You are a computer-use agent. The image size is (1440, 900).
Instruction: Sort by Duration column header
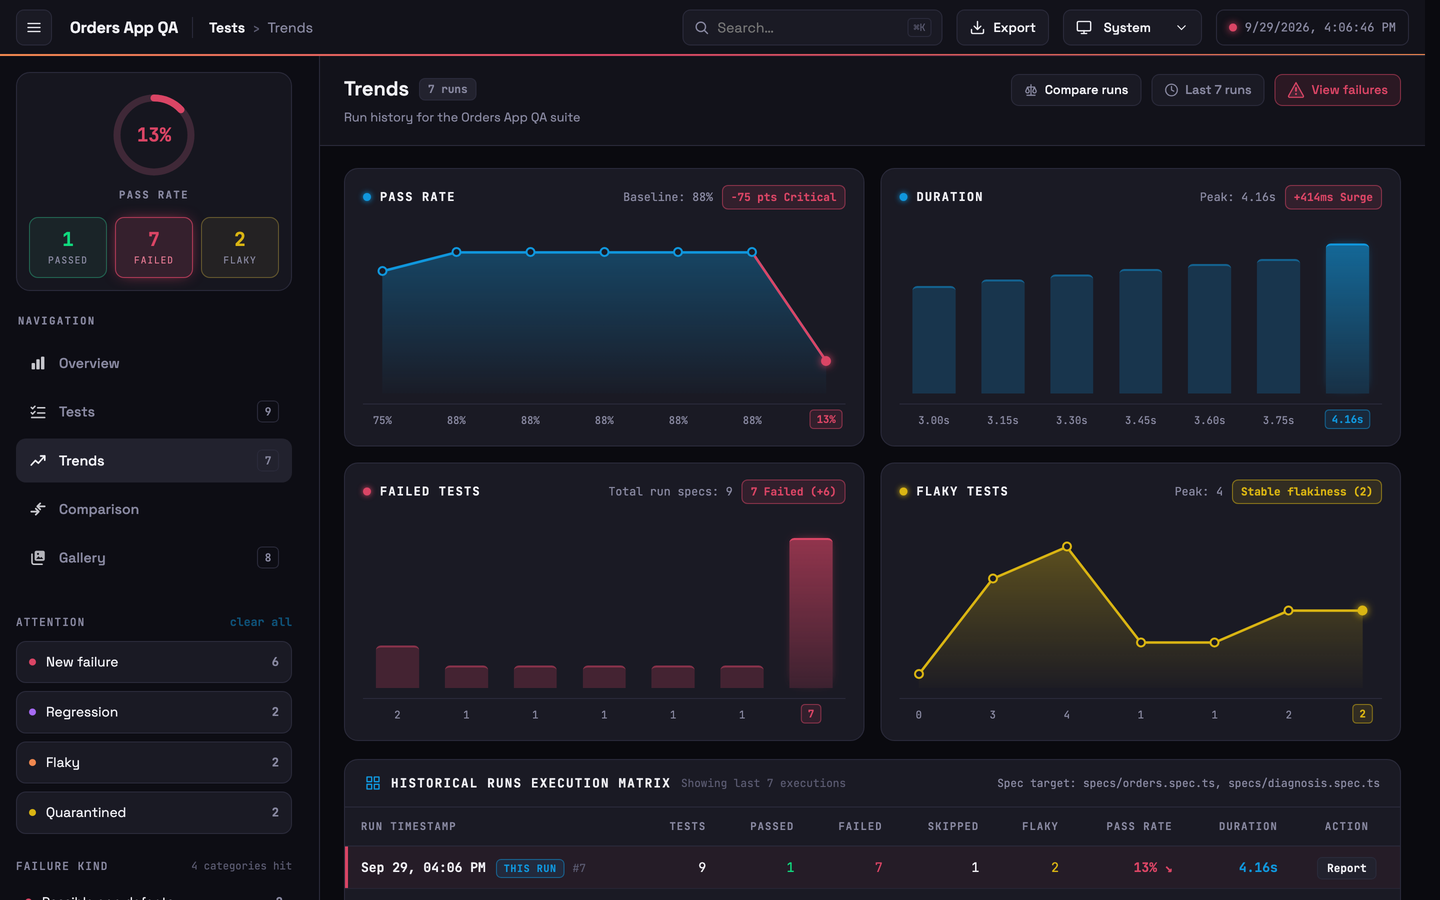point(1248,827)
